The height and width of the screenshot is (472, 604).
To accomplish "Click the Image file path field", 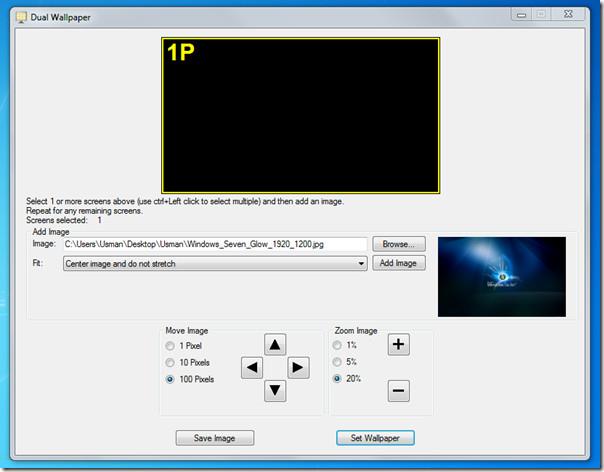I will pyautogui.click(x=214, y=243).
